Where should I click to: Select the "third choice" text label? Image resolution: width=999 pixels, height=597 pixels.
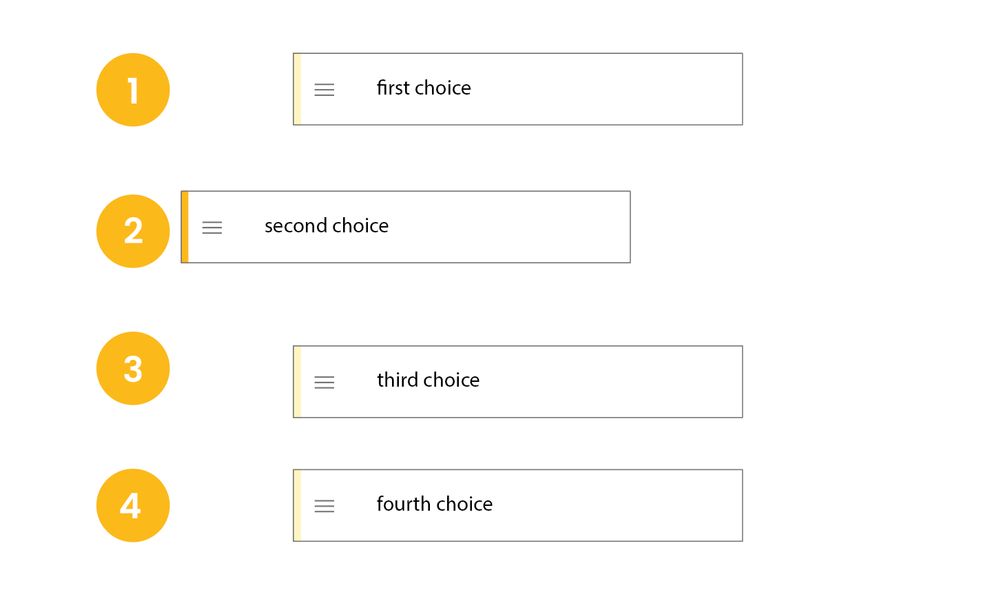tap(428, 380)
